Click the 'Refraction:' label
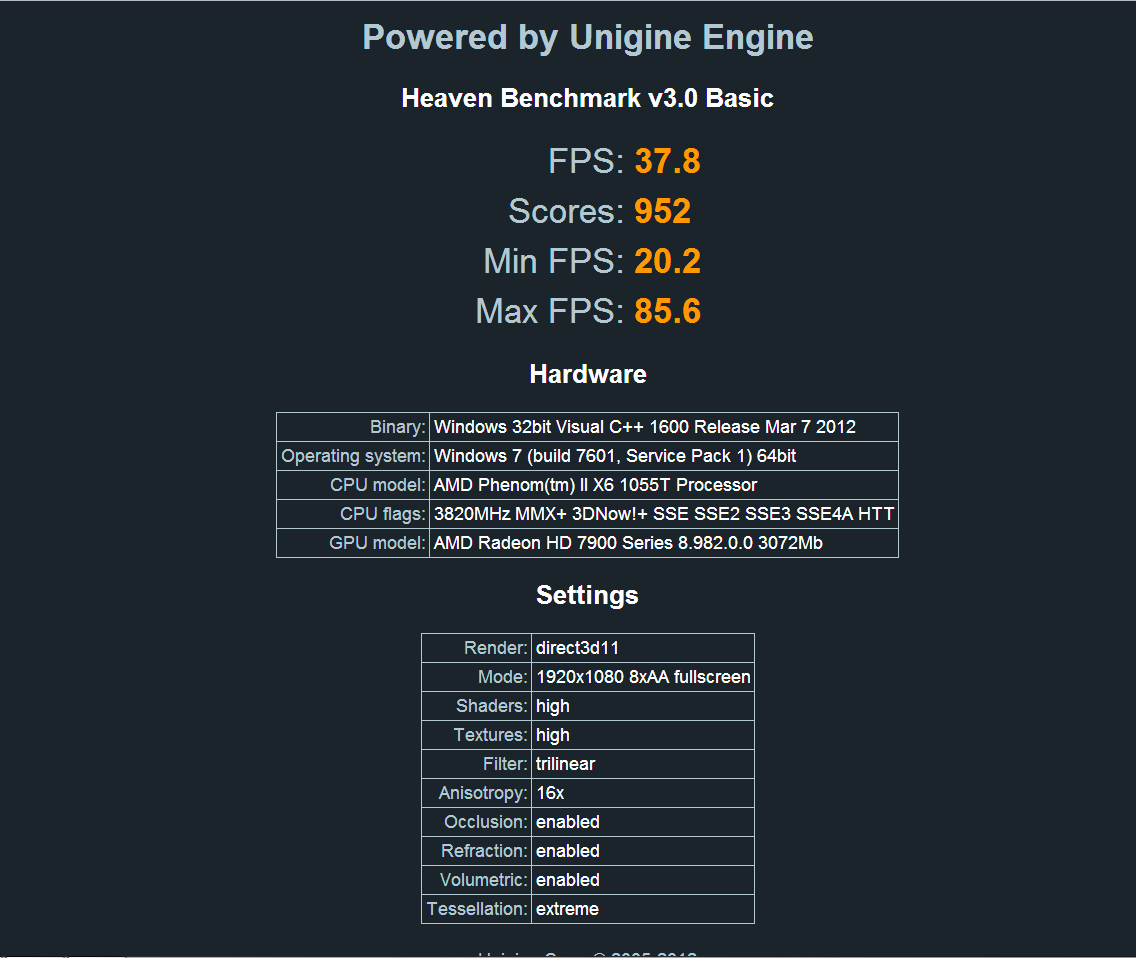Image resolution: width=1136 pixels, height=958 pixels. (484, 851)
